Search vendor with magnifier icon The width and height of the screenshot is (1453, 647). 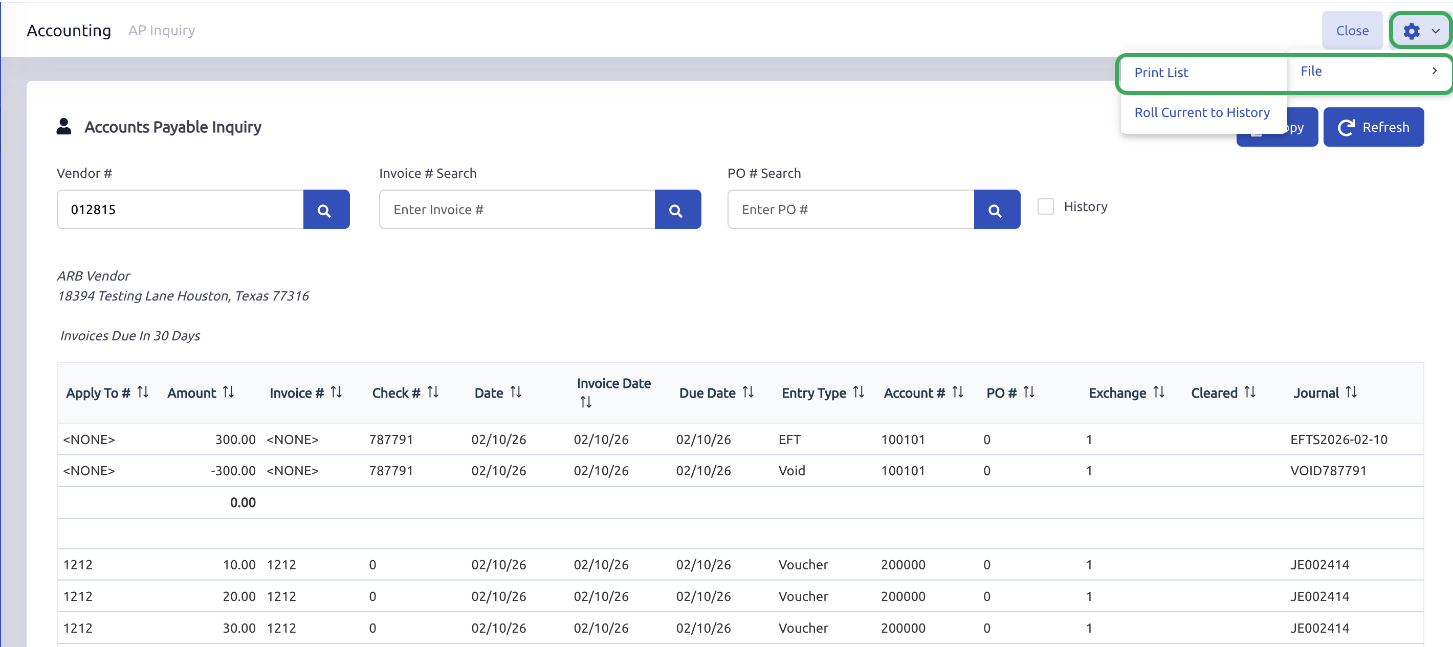[x=326, y=210]
